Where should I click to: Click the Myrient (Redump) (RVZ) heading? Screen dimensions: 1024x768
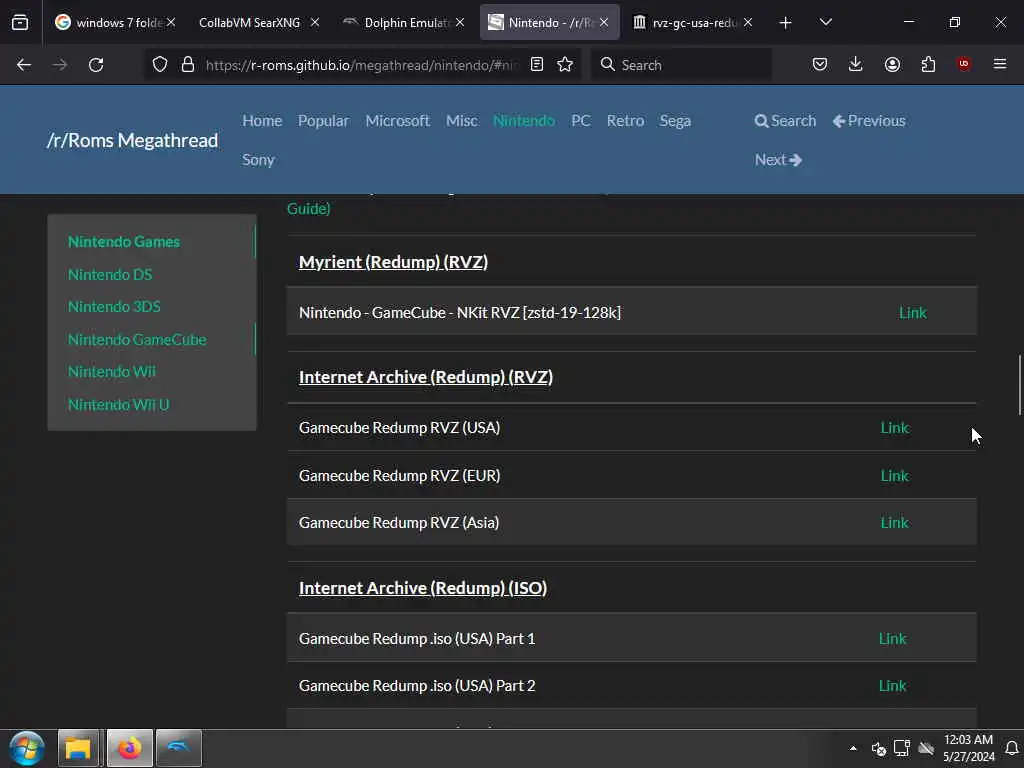point(393,262)
